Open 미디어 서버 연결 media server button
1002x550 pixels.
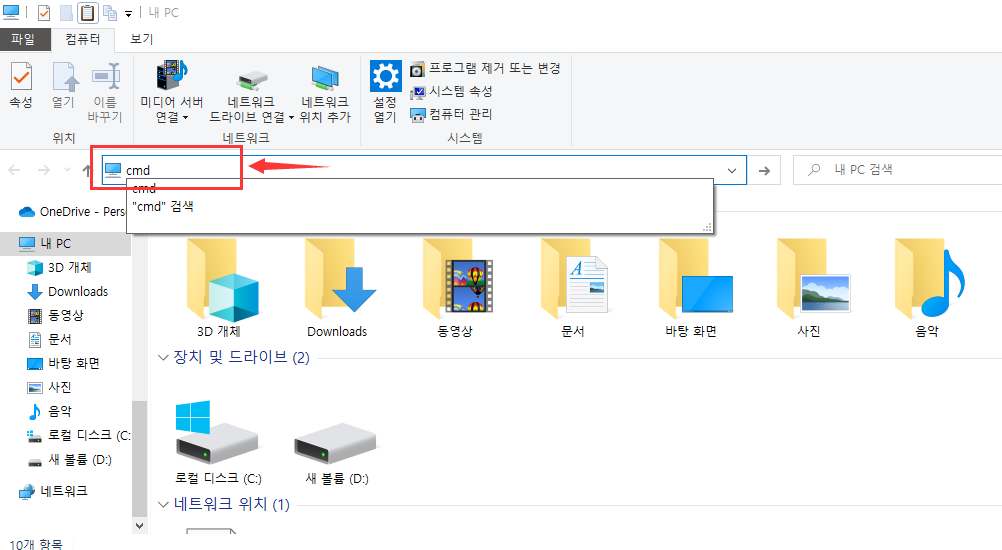coord(171,92)
